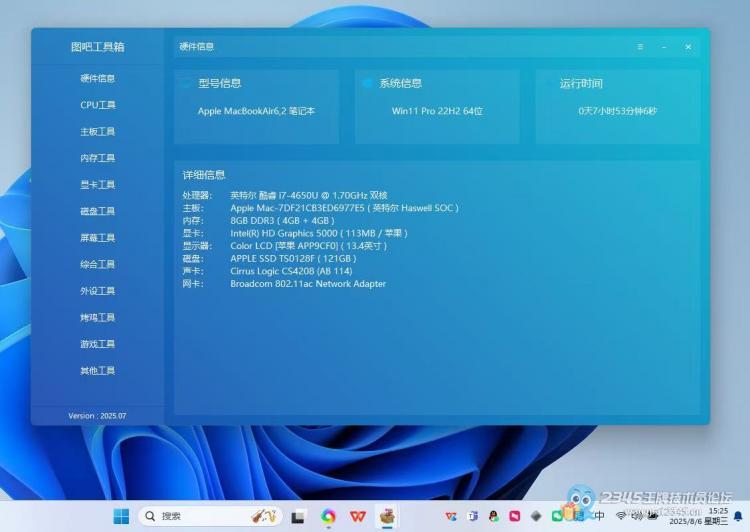This screenshot has width=750, height=532.
Task: Select 外设工具 in the sidebar
Action: [98, 291]
